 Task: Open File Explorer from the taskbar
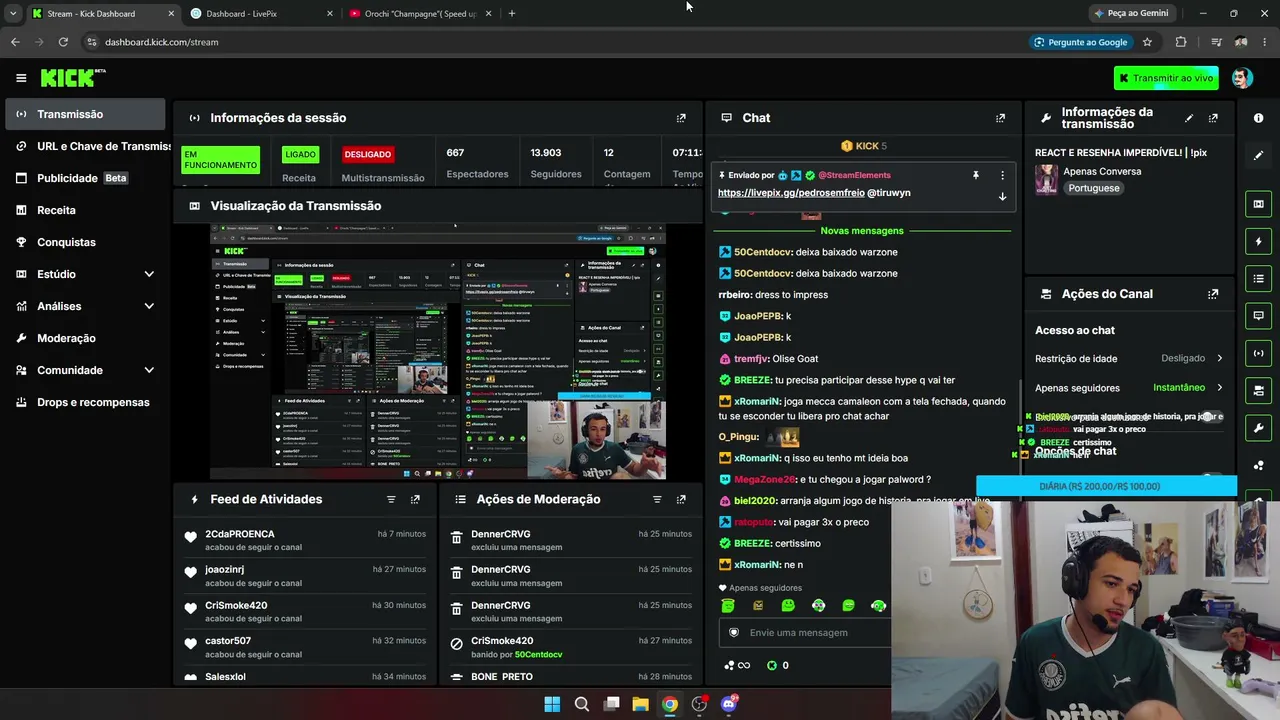coord(640,704)
